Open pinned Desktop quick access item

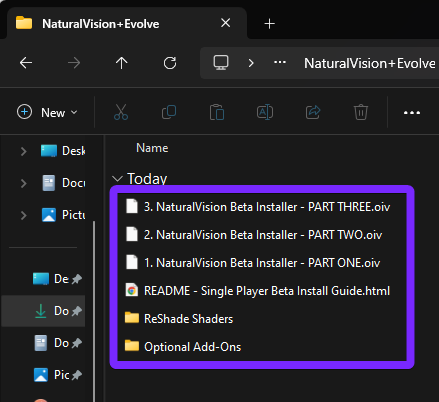(x=57, y=279)
